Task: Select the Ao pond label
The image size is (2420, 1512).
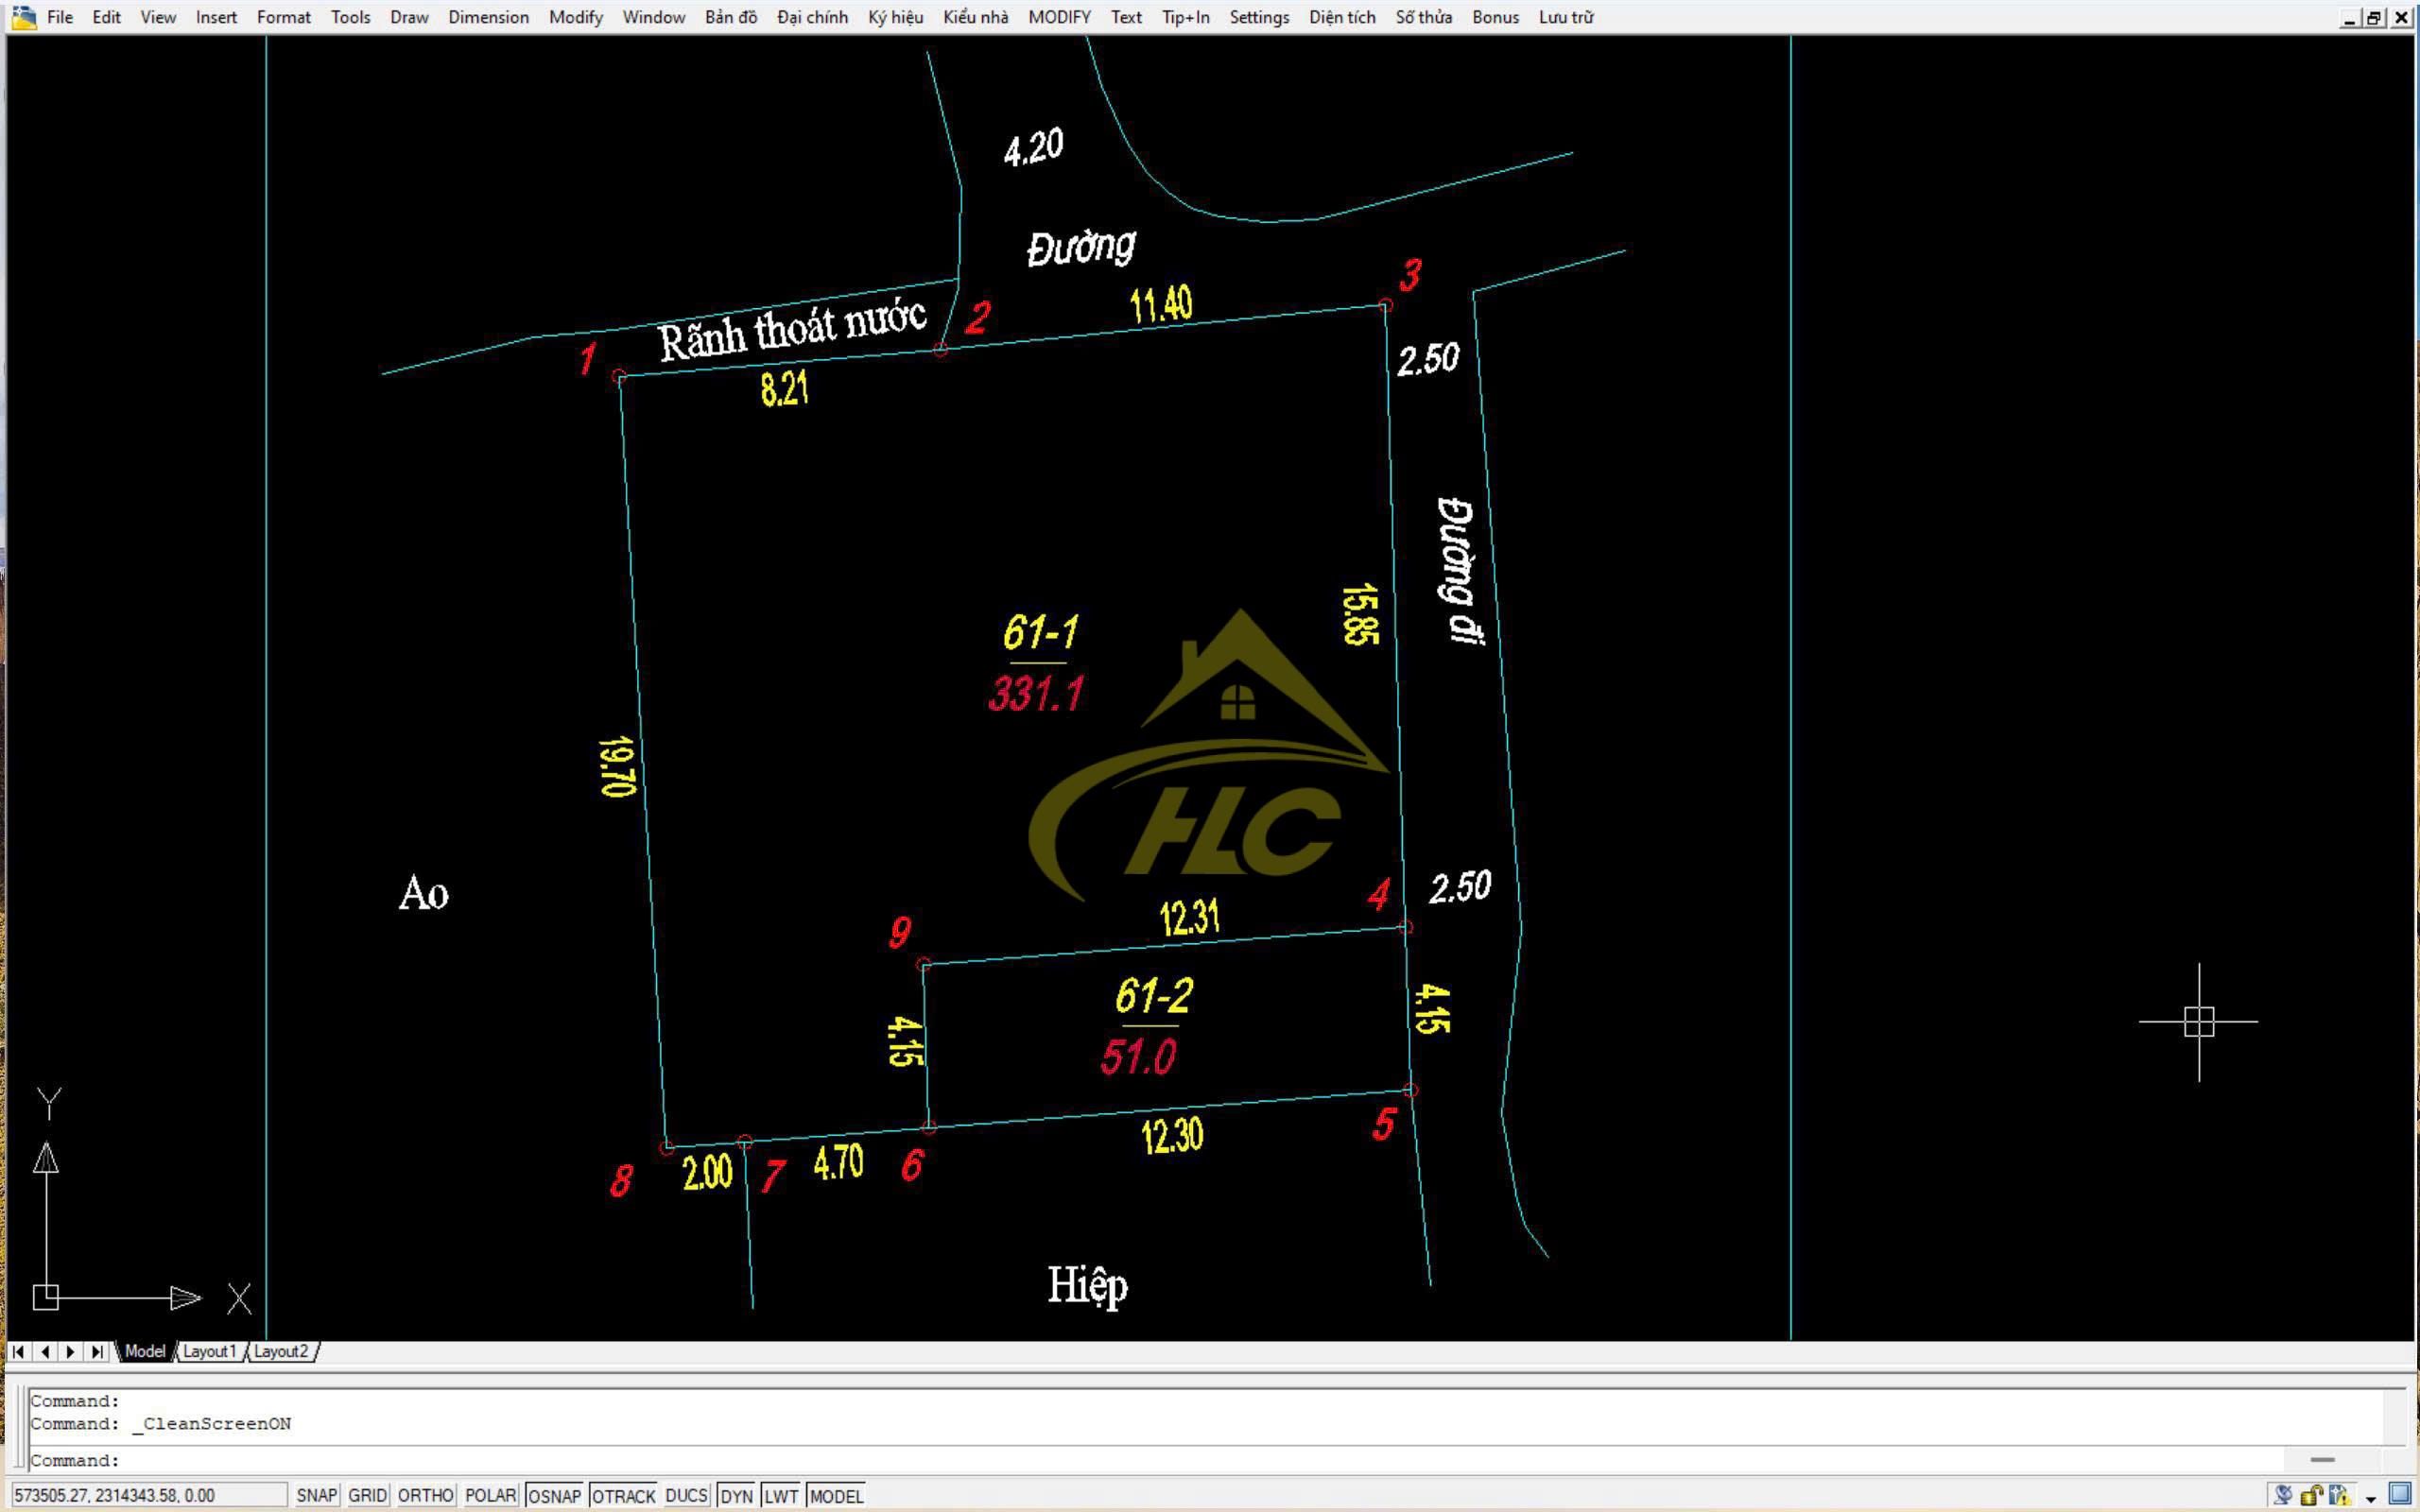Action: click(x=424, y=893)
